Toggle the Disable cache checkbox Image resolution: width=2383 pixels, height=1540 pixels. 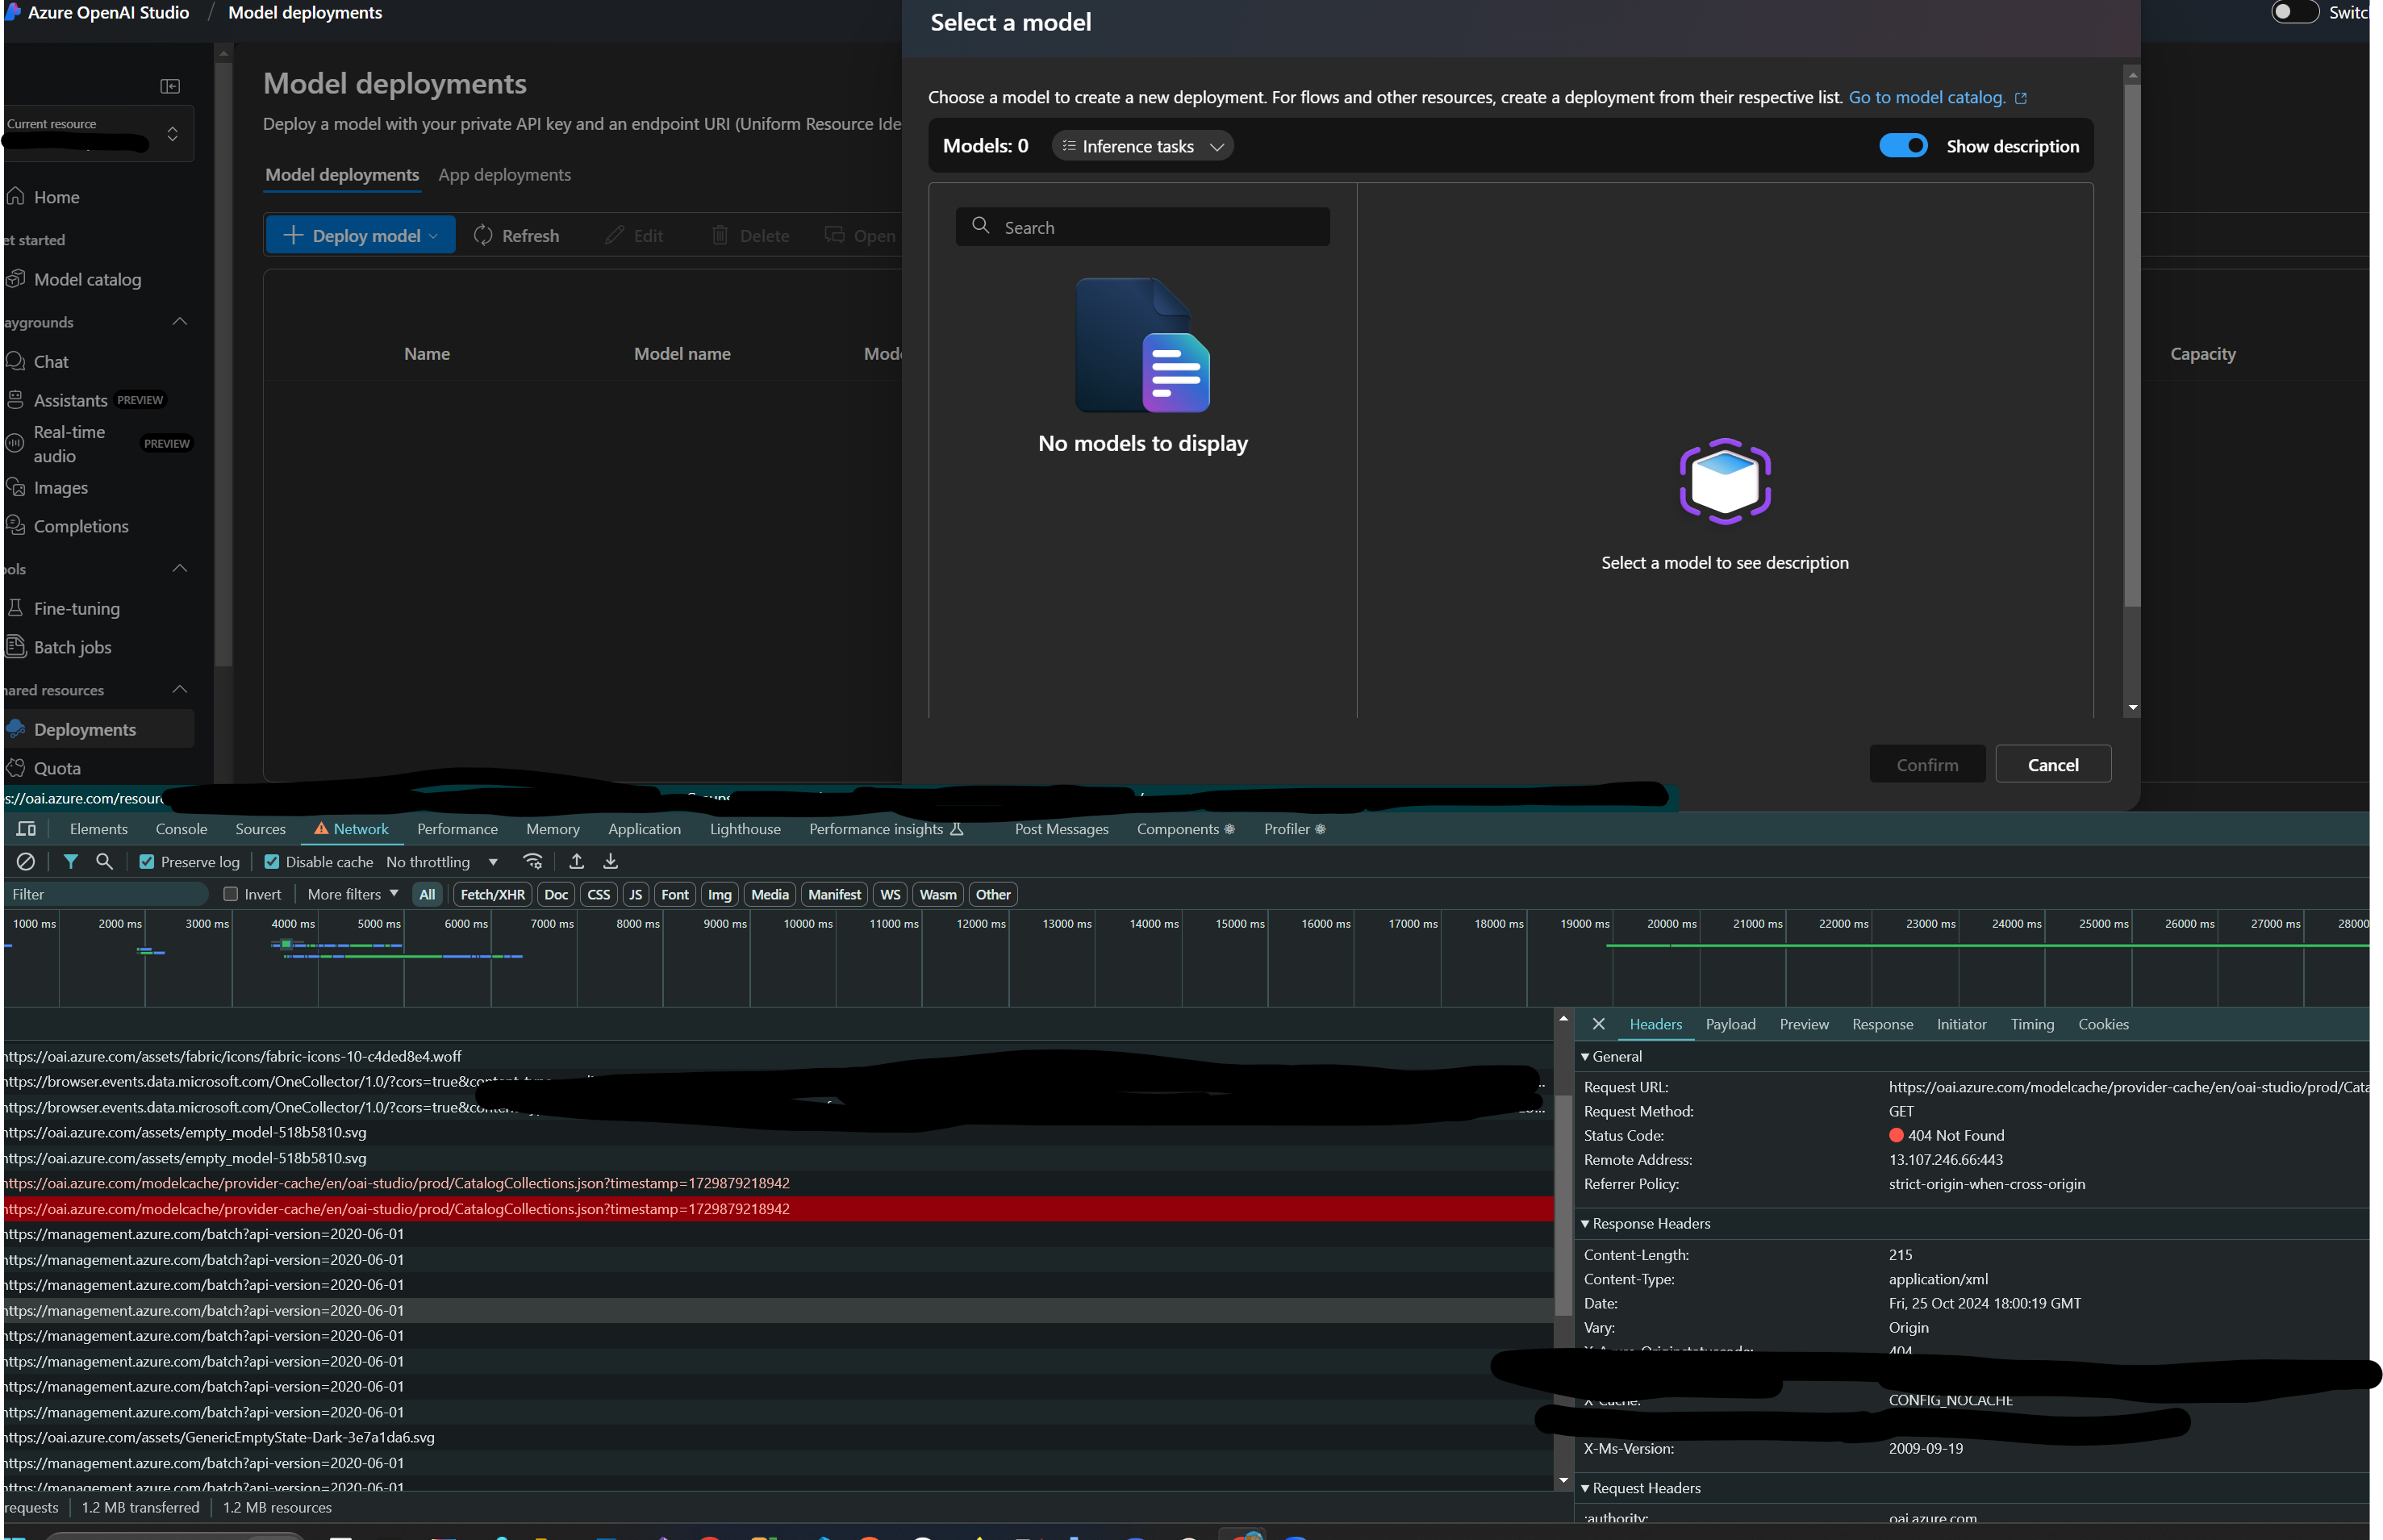[271, 862]
